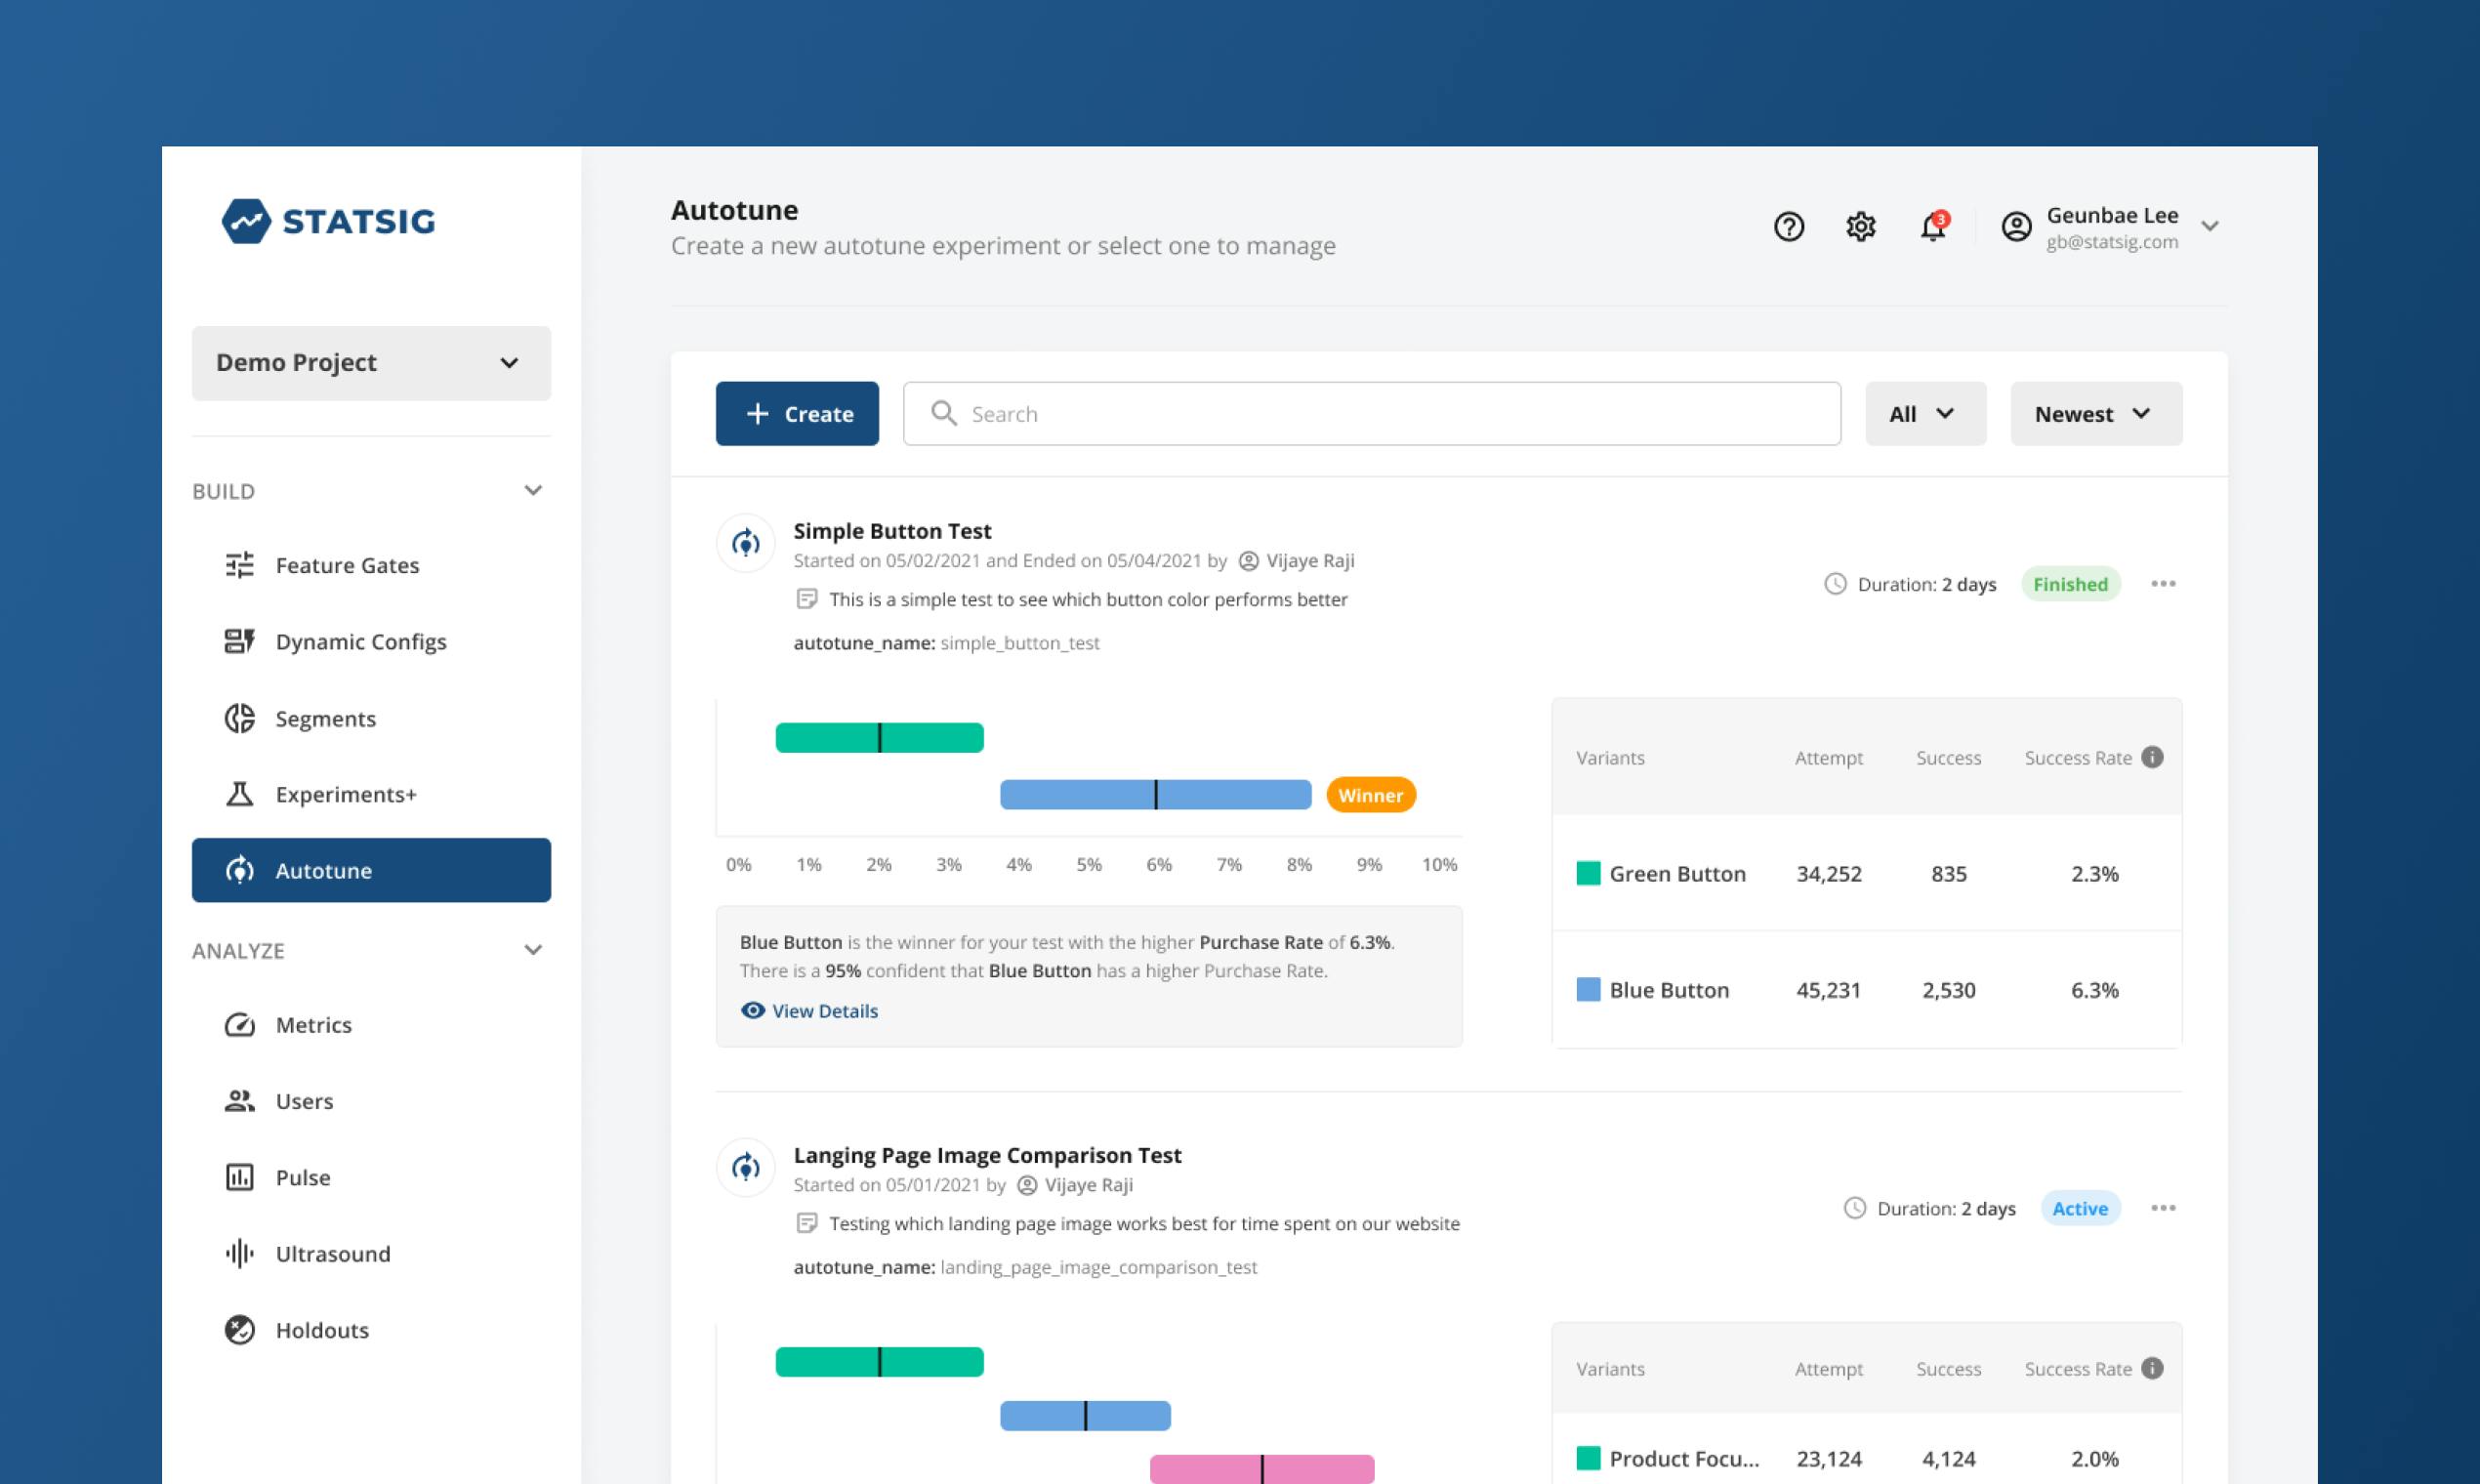This screenshot has width=2480, height=1484.
Task: Click the Ultrasound waveform icon
Action: [240, 1253]
